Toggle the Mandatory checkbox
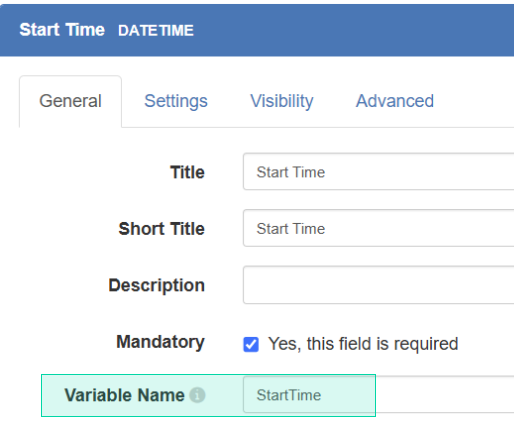Screen dimensions: 519x434 pyautogui.click(x=251, y=344)
